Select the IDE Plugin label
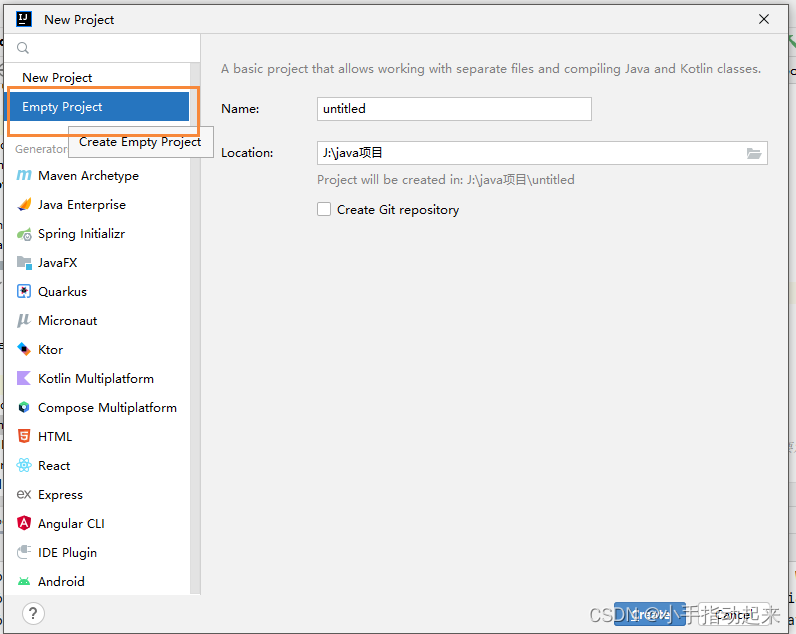Image resolution: width=796 pixels, height=634 pixels. click(x=68, y=553)
